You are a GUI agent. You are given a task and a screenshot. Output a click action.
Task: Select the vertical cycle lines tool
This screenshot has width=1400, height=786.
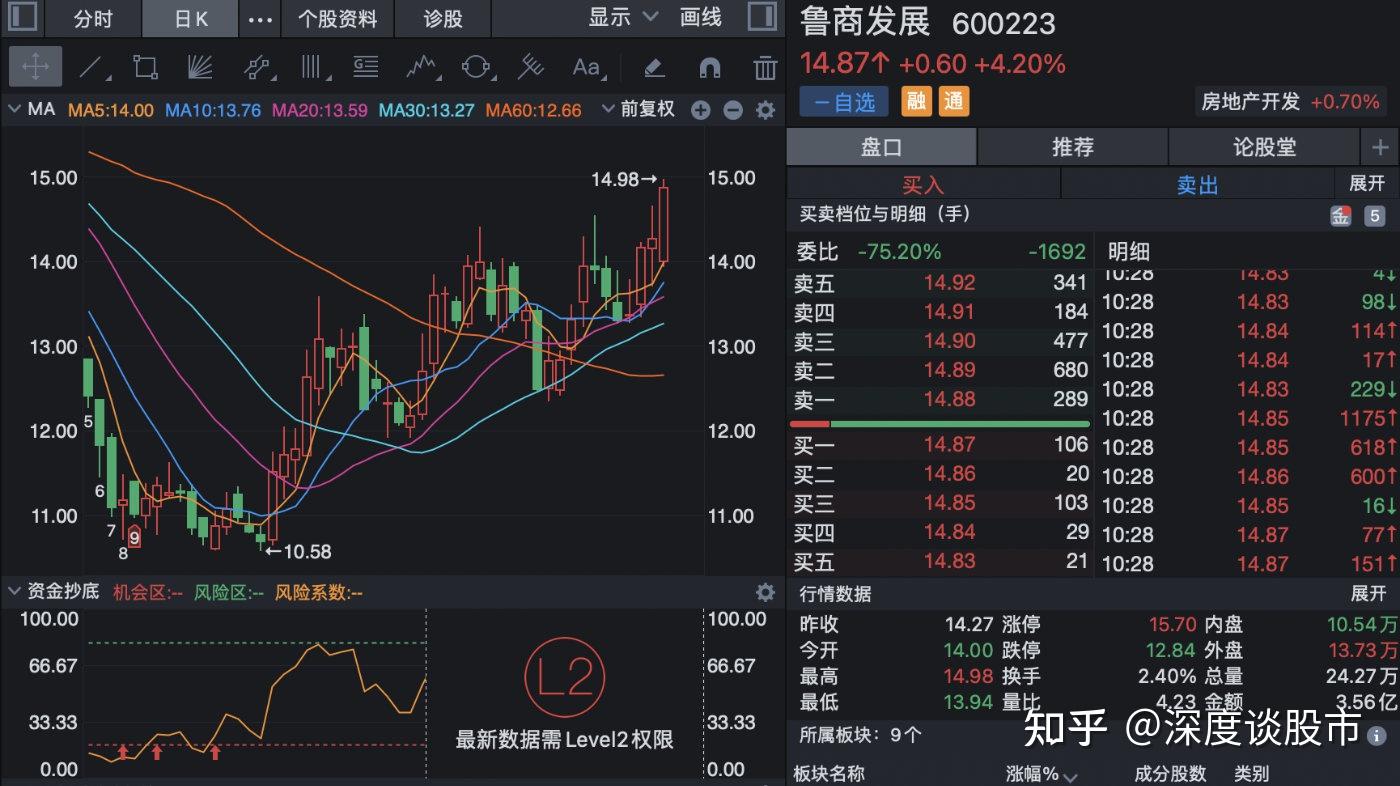(x=314, y=67)
